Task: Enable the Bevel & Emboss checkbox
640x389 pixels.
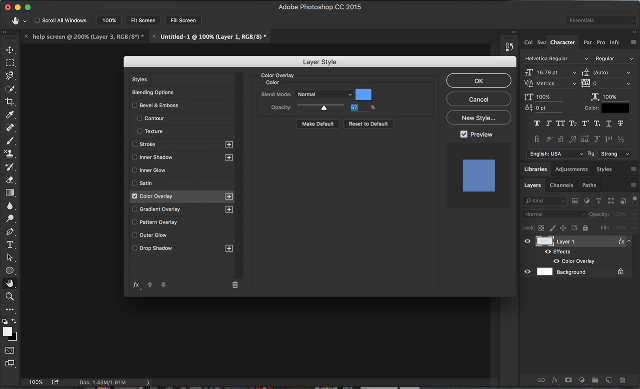Action: 135,105
